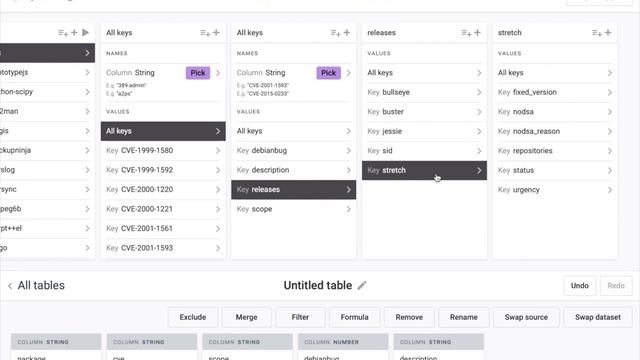Click the Undo button
The image size is (640, 360).
point(580,286)
